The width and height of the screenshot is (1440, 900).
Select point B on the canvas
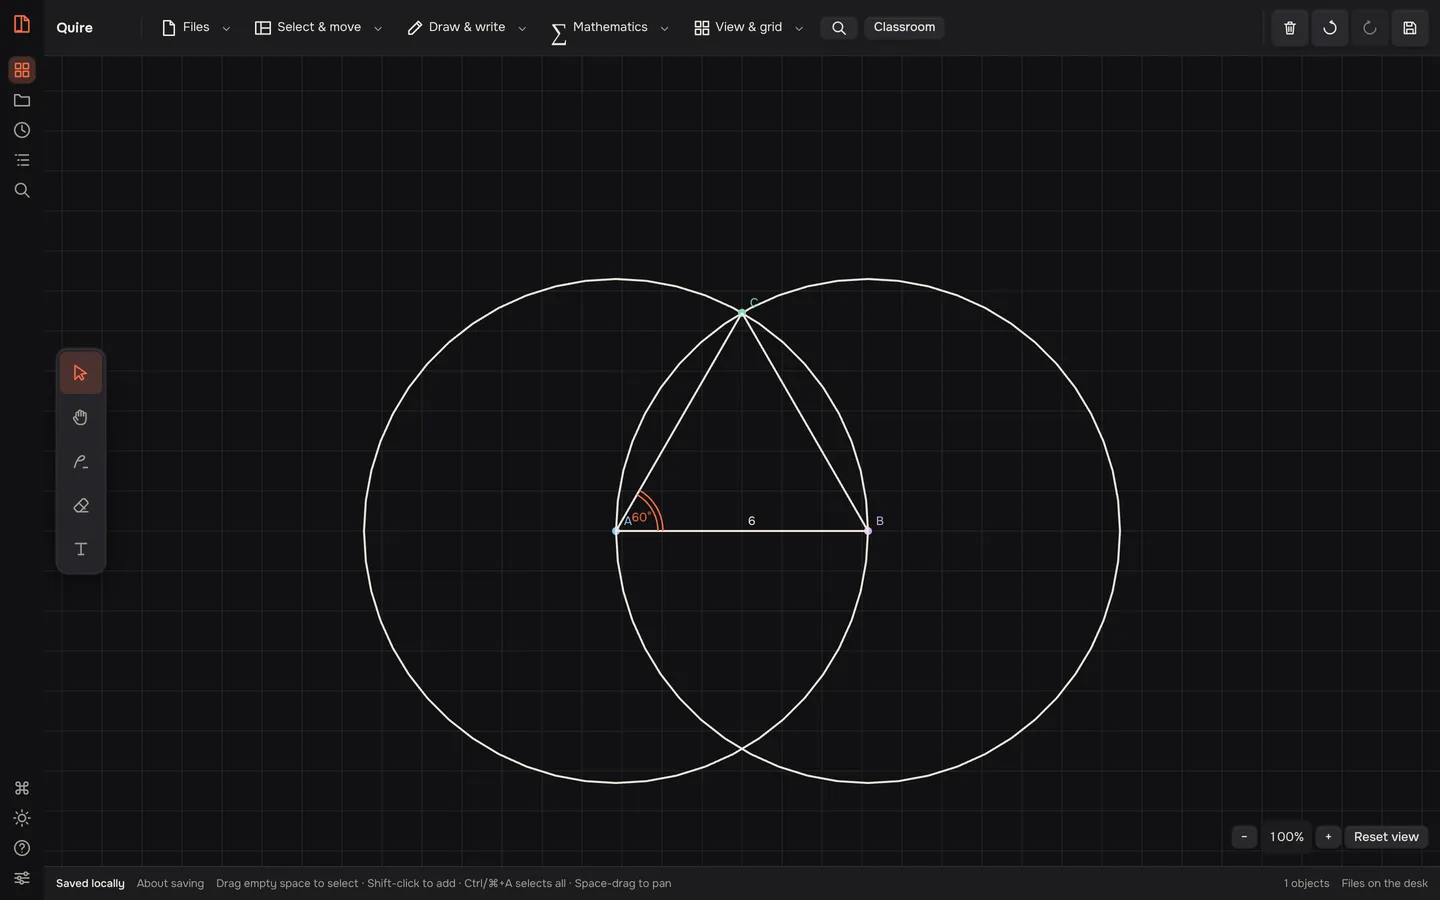pyautogui.click(x=868, y=531)
